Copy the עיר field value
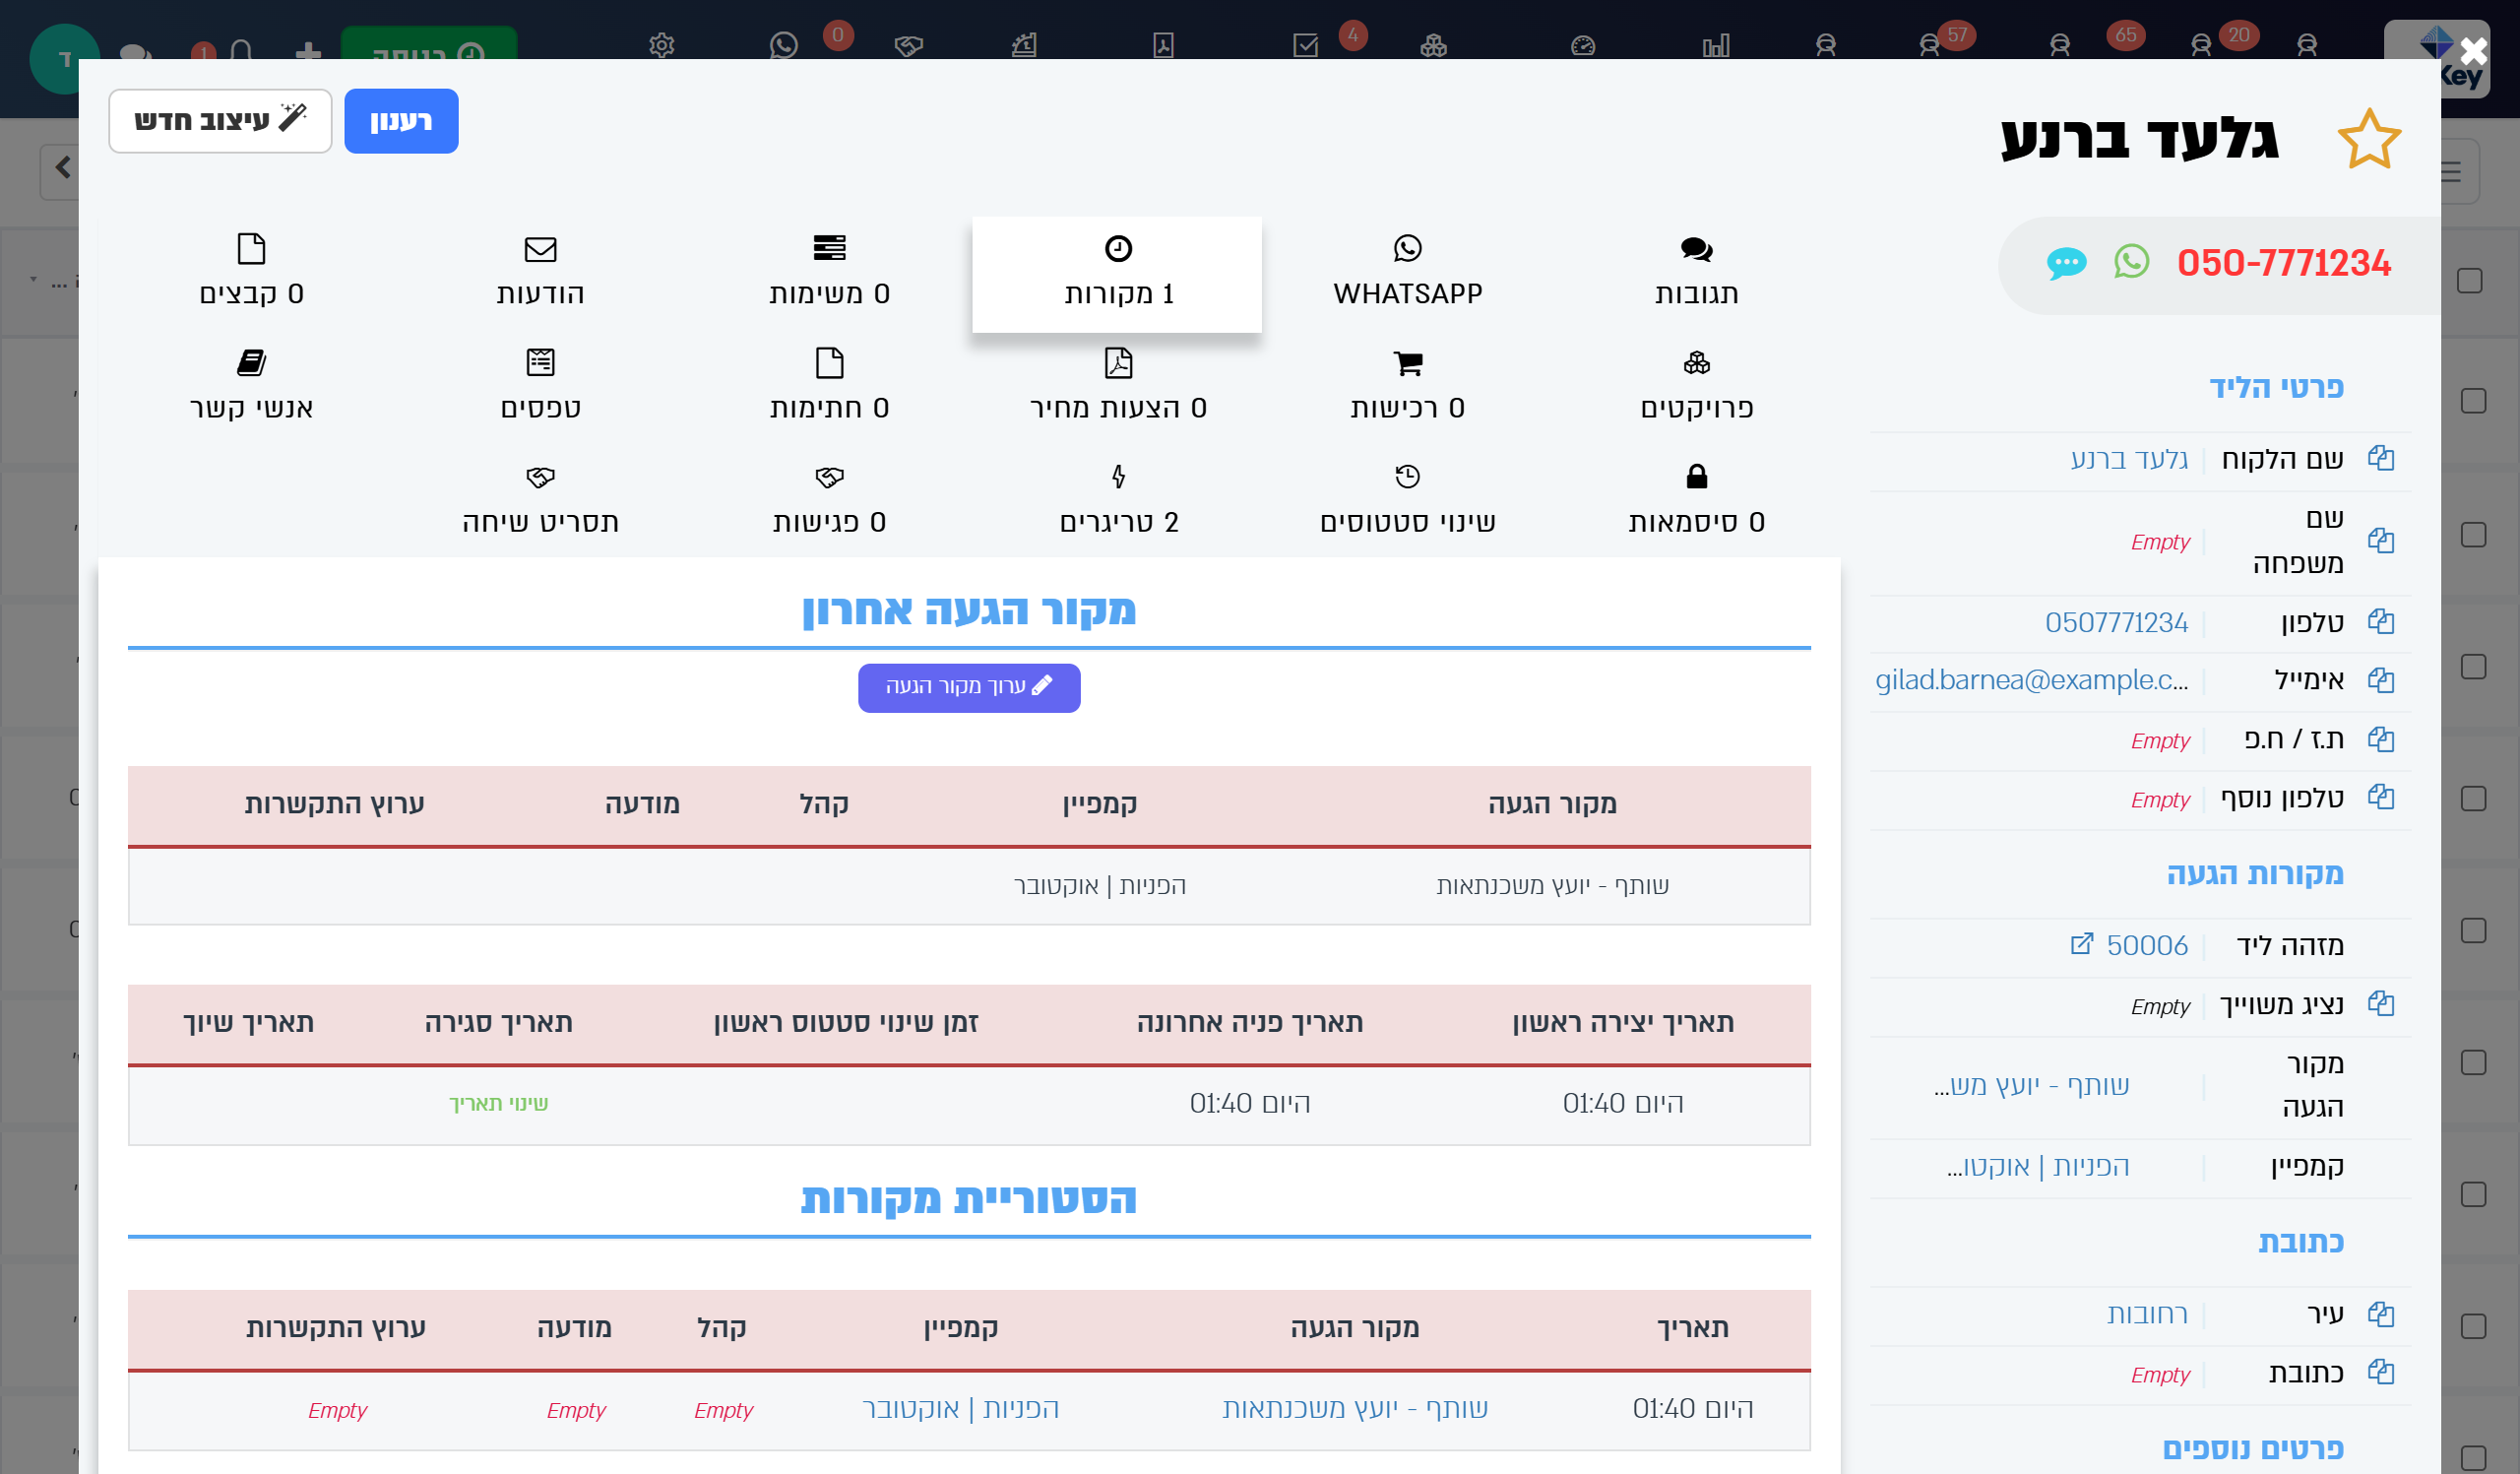The image size is (2520, 1474). pyautogui.click(x=2380, y=1314)
